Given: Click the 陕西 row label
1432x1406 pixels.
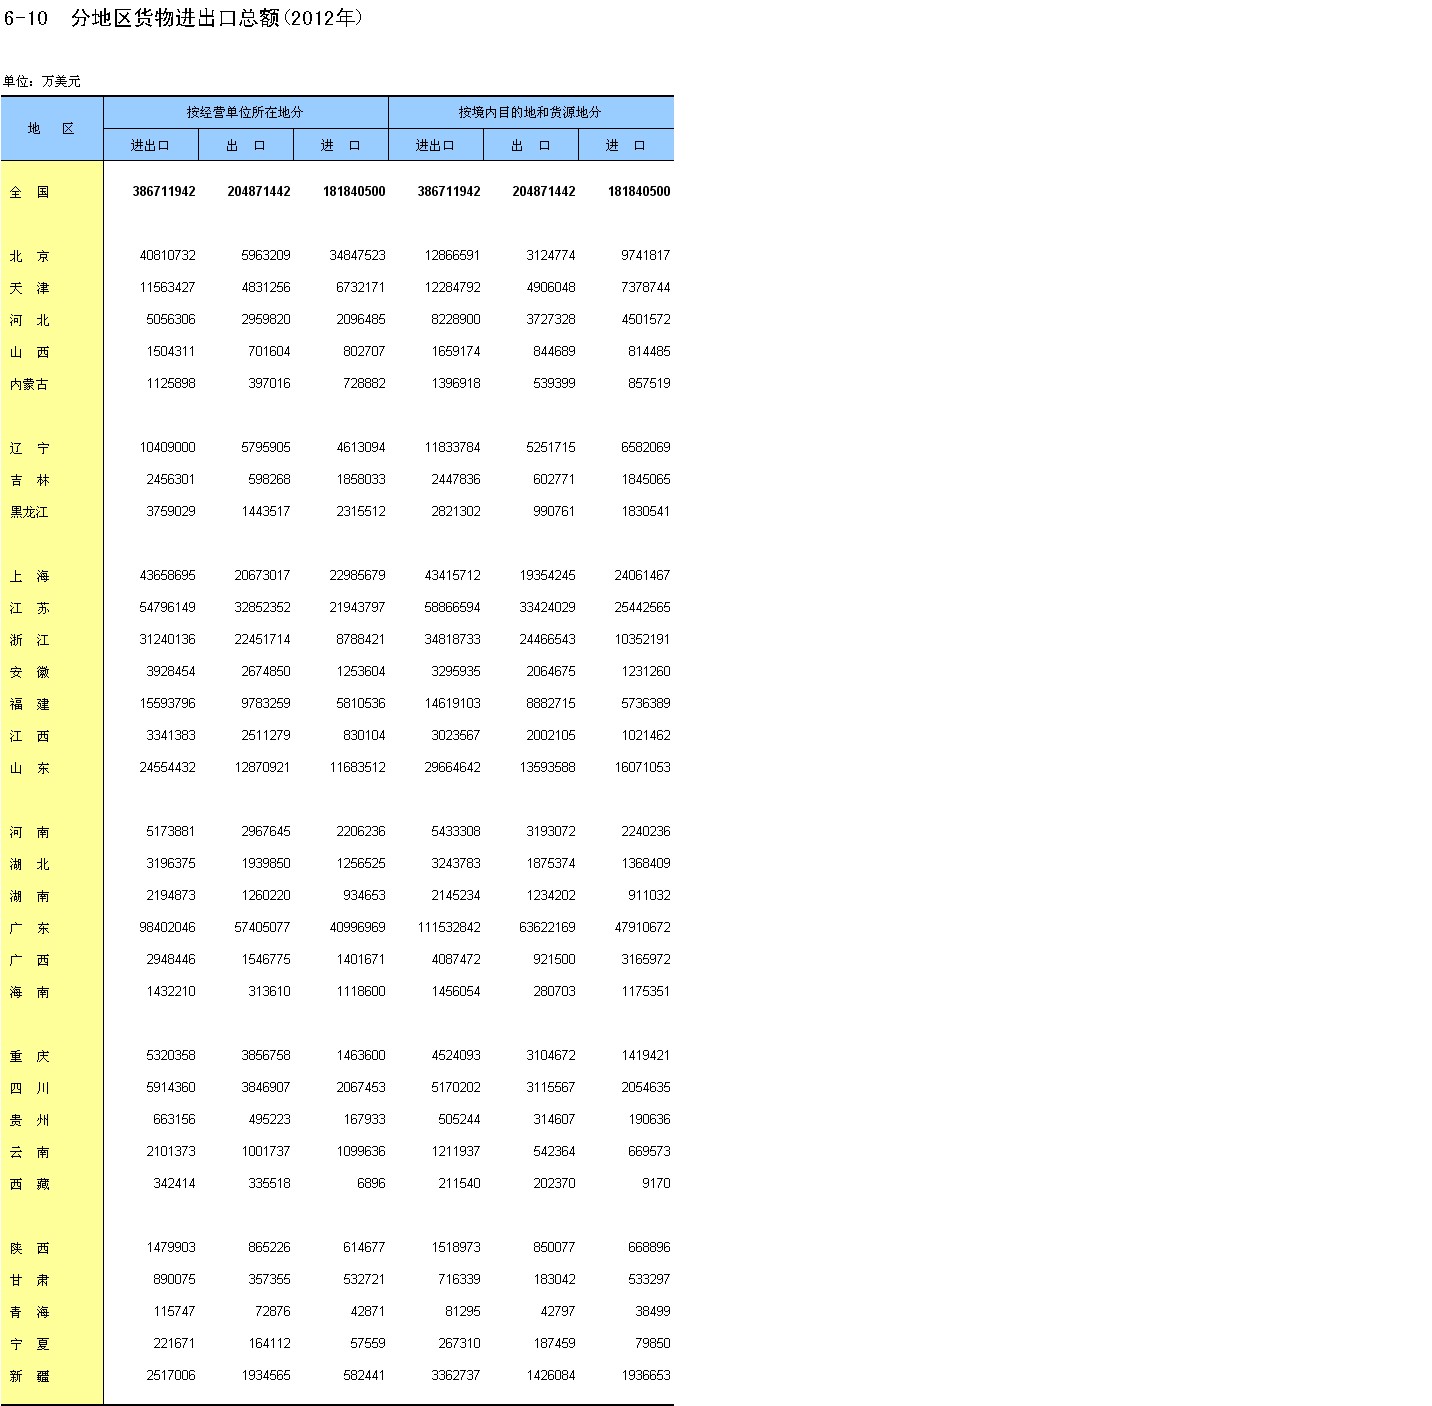Looking at the screenshot, I should (30, 1248).
